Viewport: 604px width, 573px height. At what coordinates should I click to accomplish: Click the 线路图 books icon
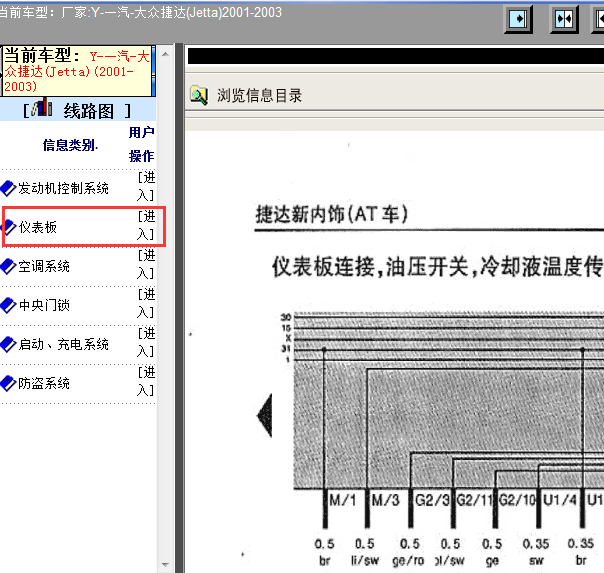(x=42, y=107)
